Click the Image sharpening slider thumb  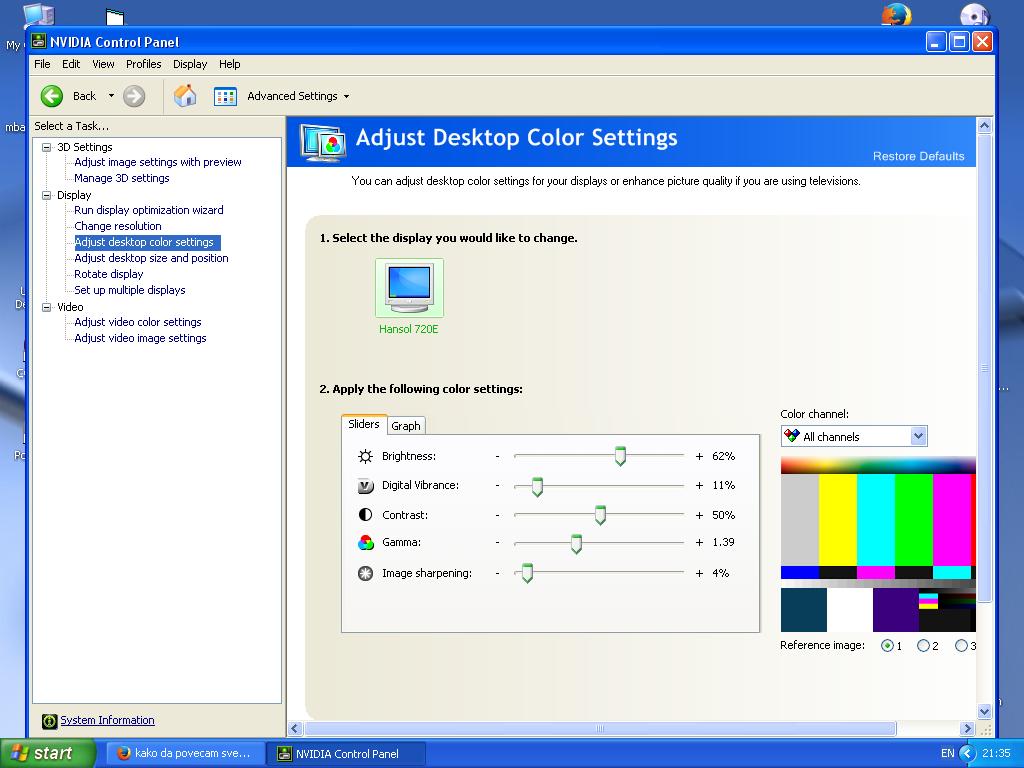527,573
